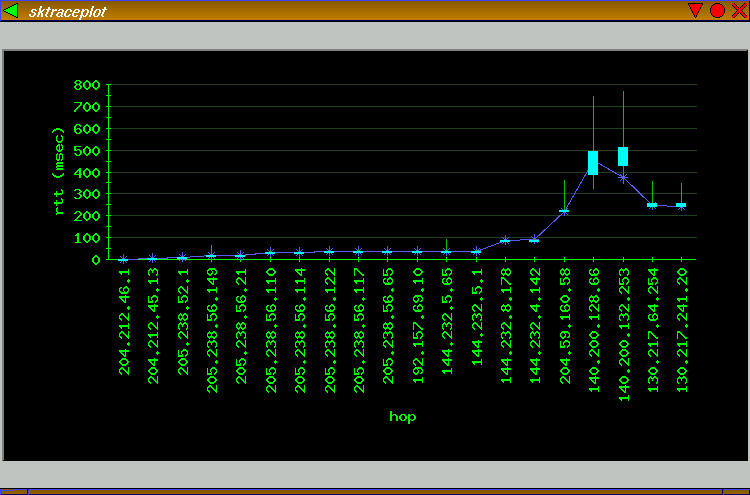Select the cyan box at hop 140.200.128.66

pyautogui.click(x=593, y=163)
